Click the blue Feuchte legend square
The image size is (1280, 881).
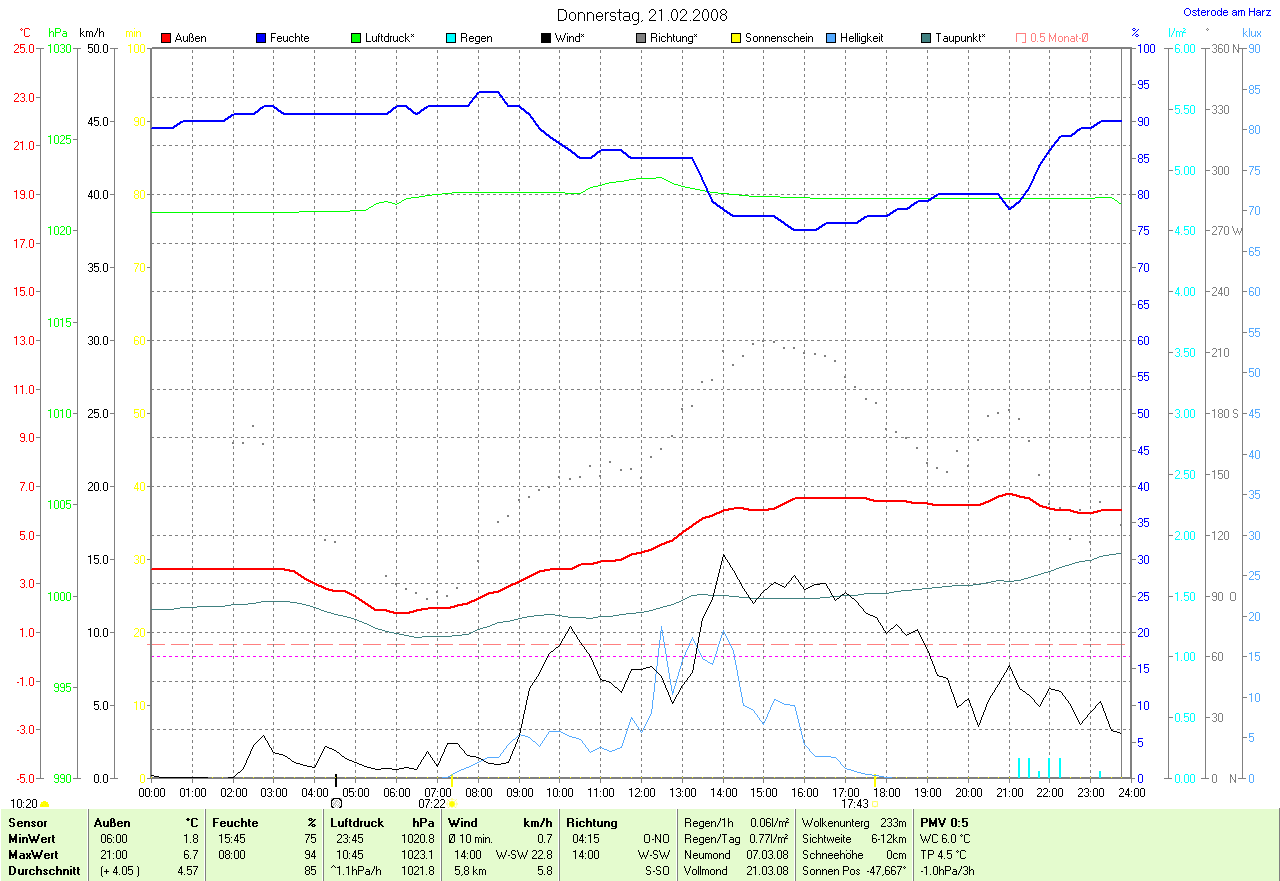[x=261, y=38]
